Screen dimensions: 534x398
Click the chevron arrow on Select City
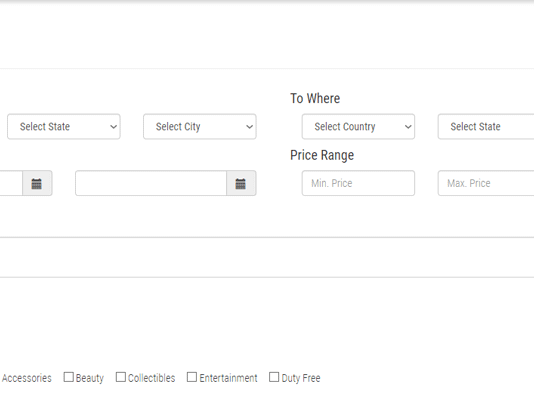point(249,127)
